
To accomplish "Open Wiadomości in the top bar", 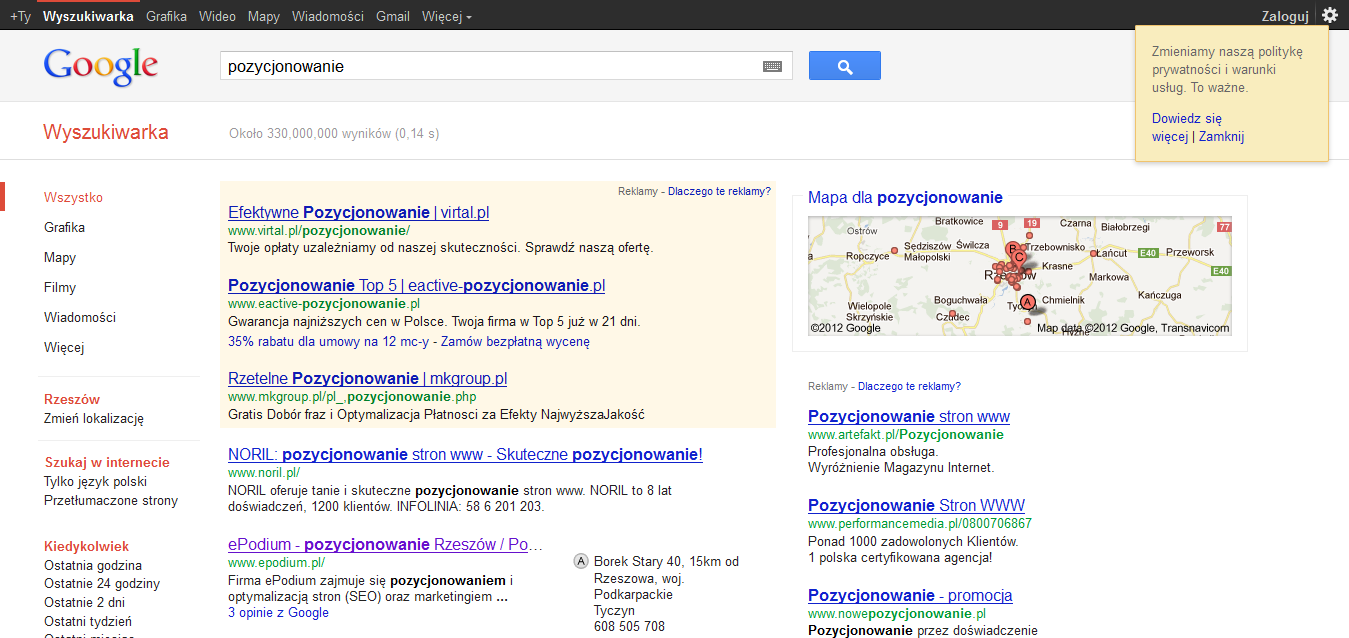I will [x=328, y=16].
